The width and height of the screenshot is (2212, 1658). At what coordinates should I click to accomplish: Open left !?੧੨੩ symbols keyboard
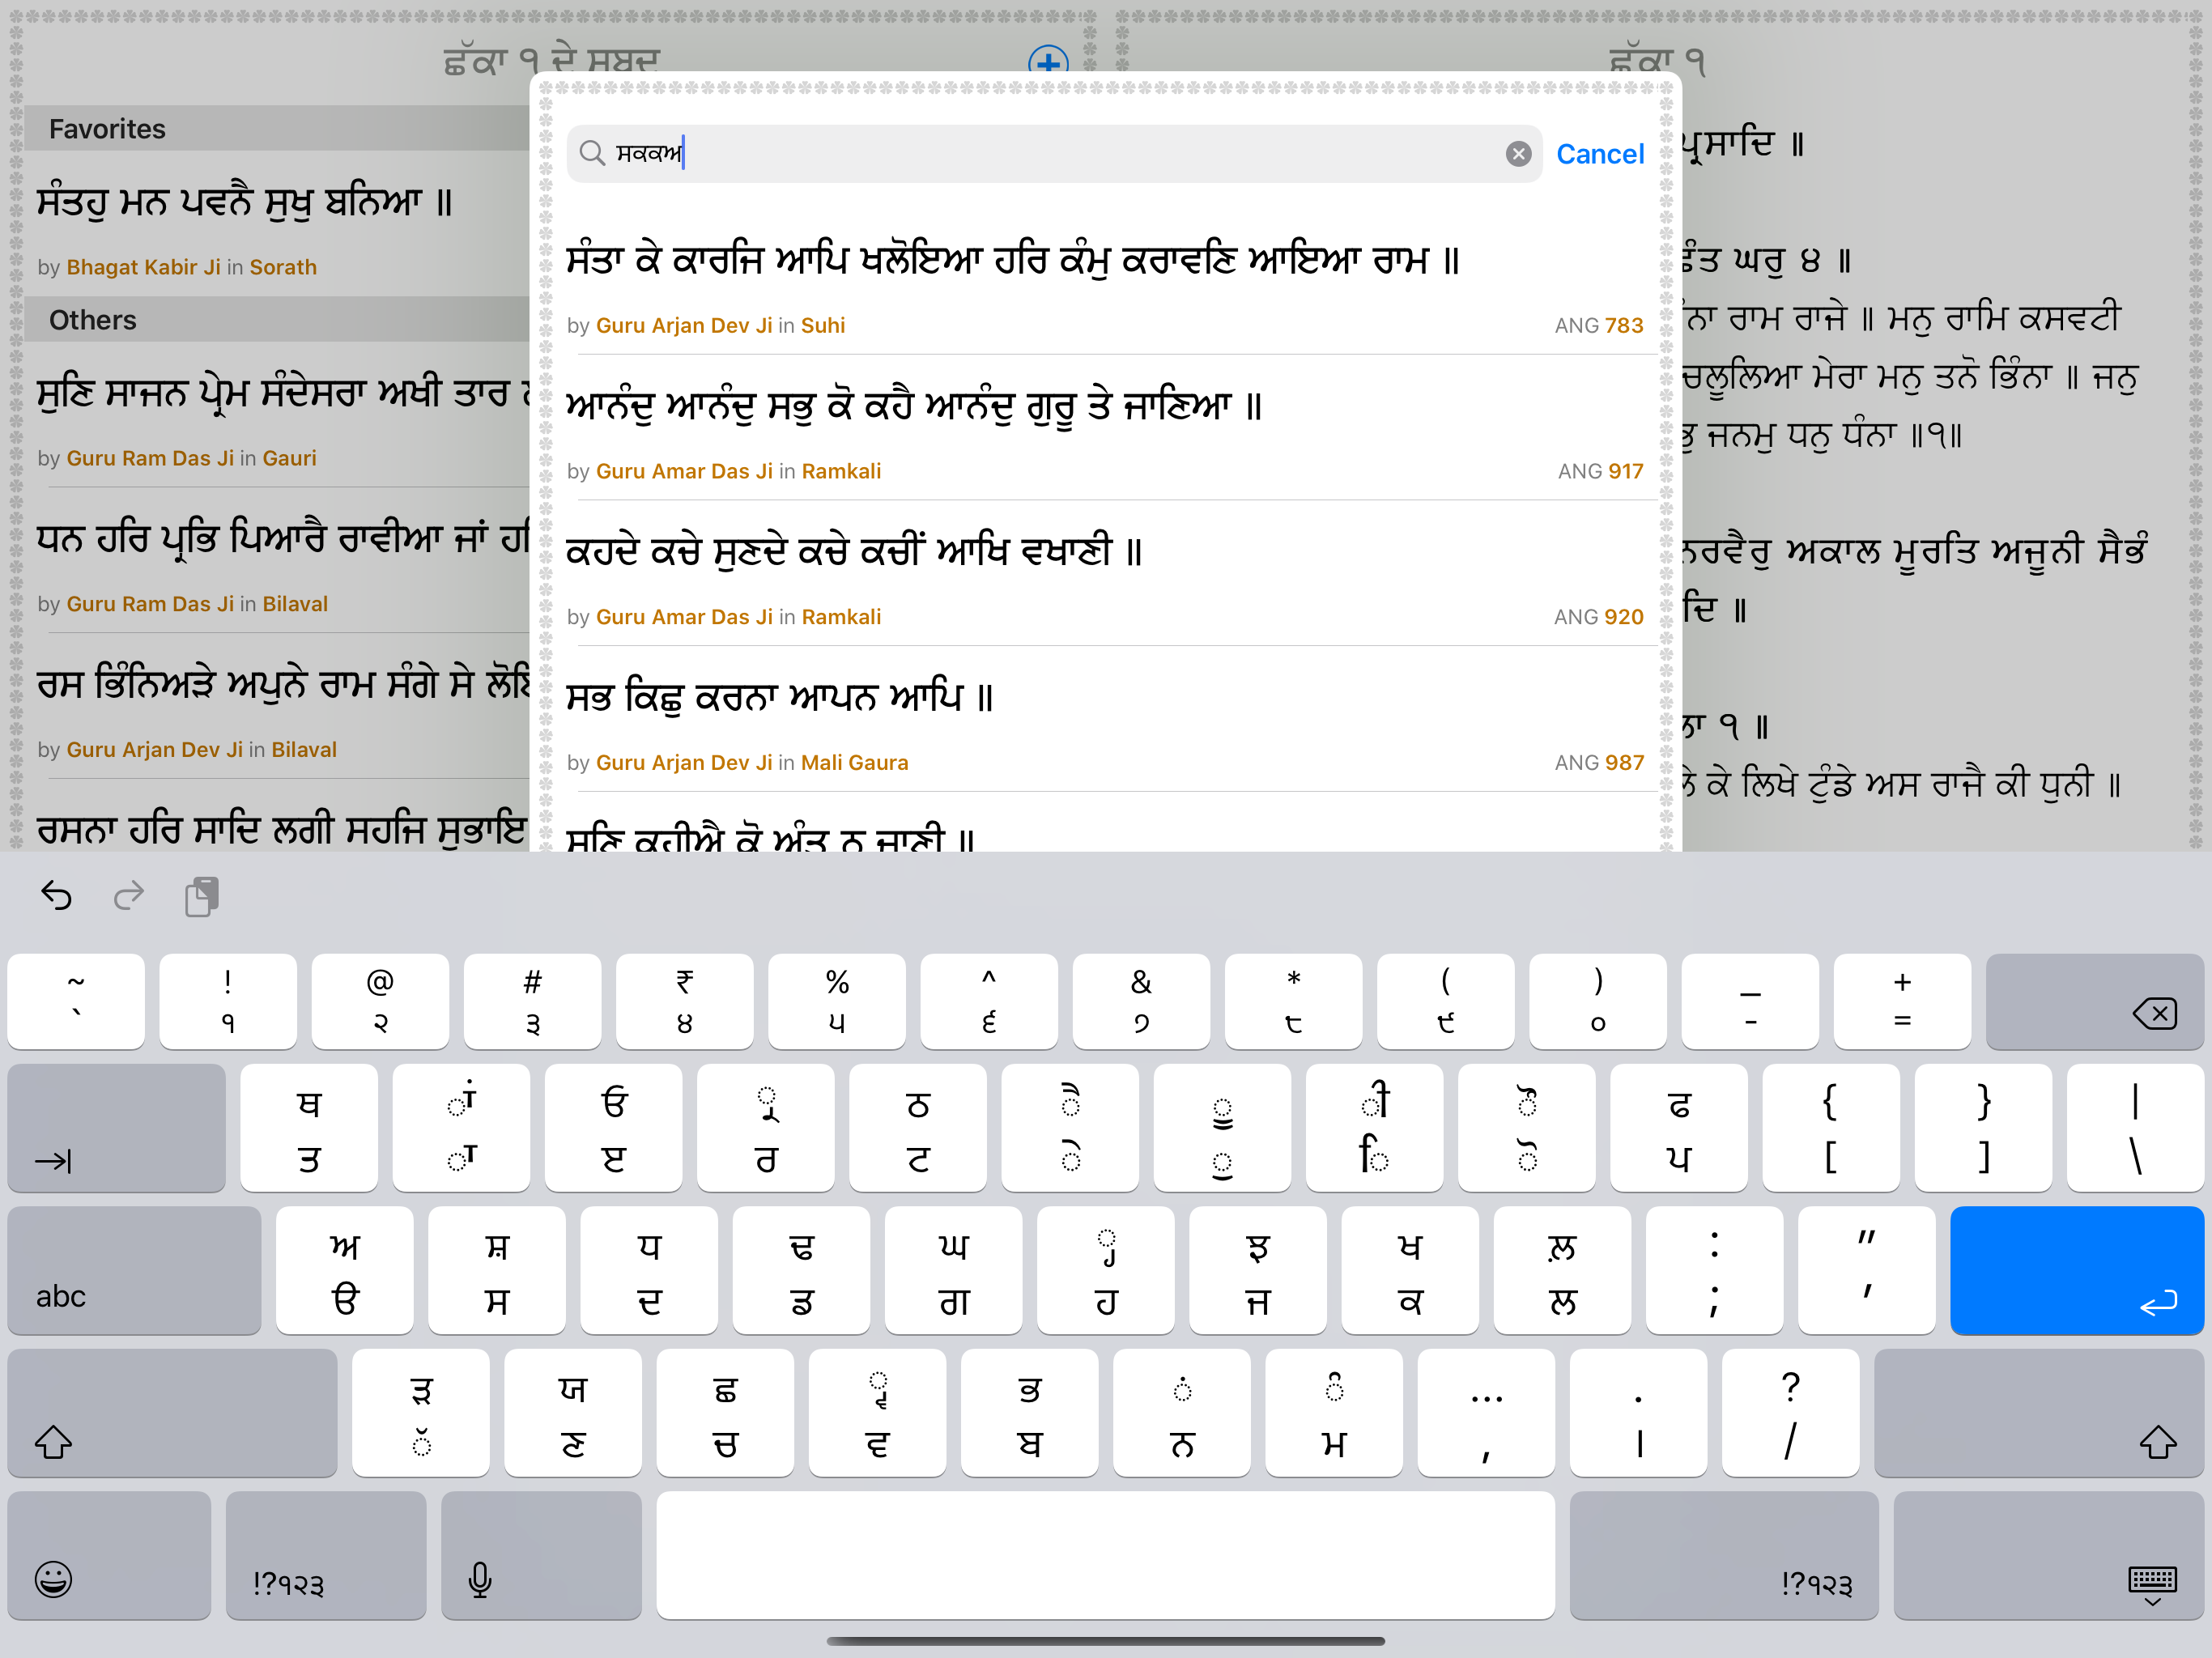326,1555
